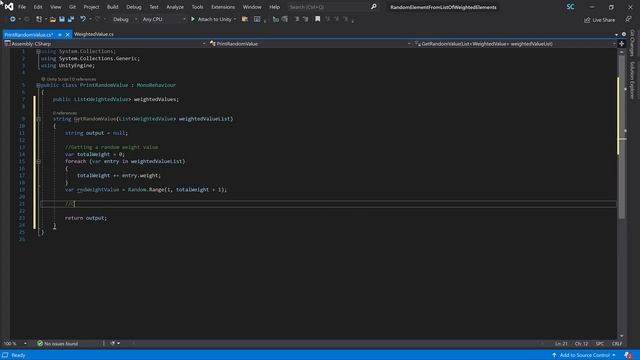
Task: Click the Open File folder icon
Action: coord(53,19)
